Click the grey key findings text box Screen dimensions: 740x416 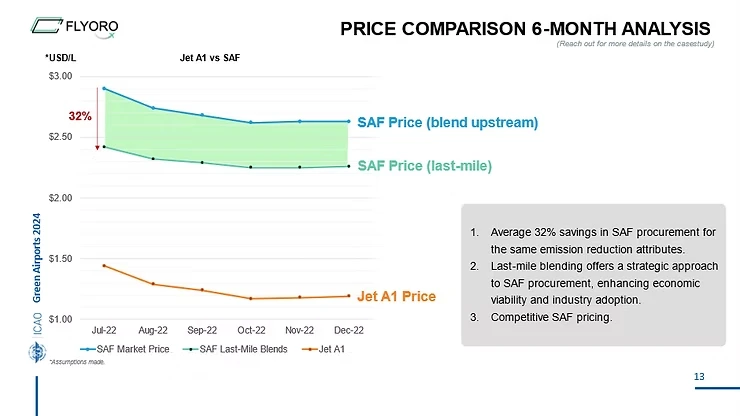pyautogui.click(x=593, y=275)
